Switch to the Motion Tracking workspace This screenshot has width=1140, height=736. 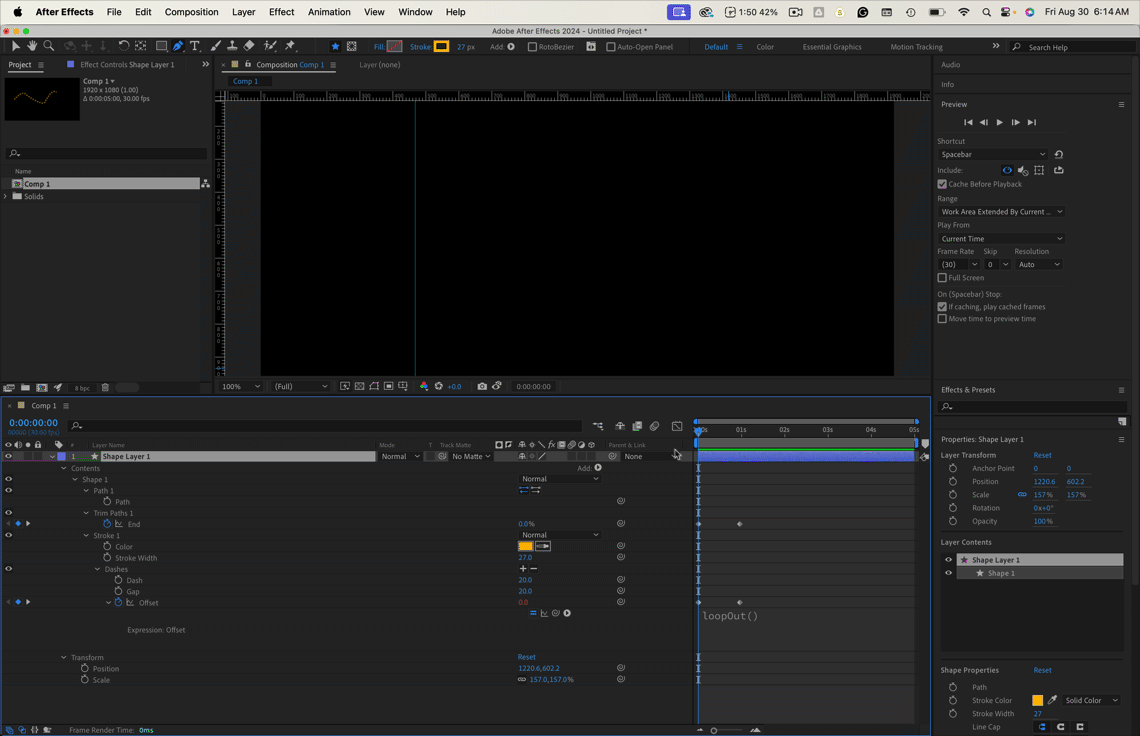(x=916, y=47)
